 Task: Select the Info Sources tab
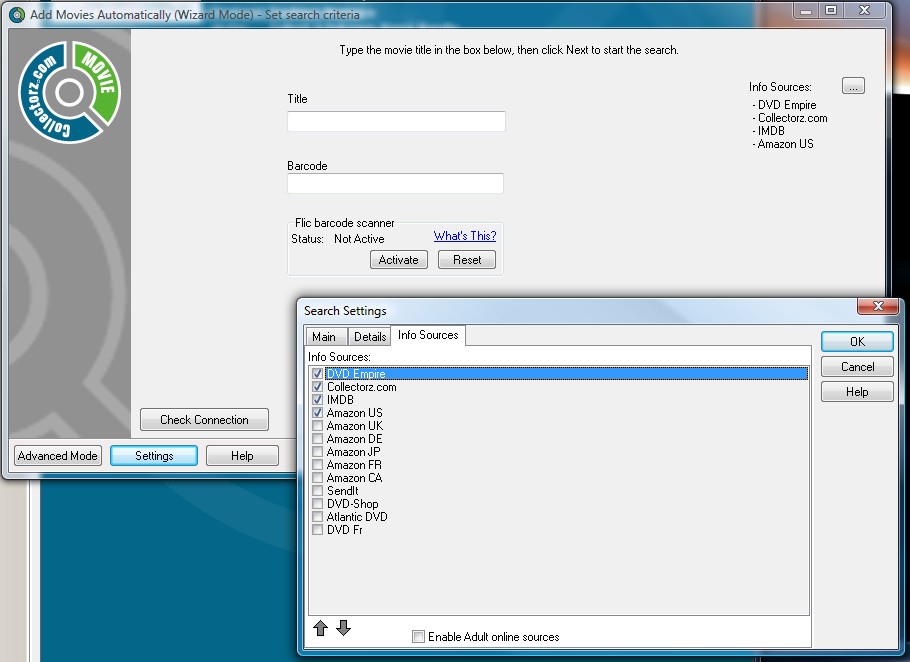click(x=428, y=335)
